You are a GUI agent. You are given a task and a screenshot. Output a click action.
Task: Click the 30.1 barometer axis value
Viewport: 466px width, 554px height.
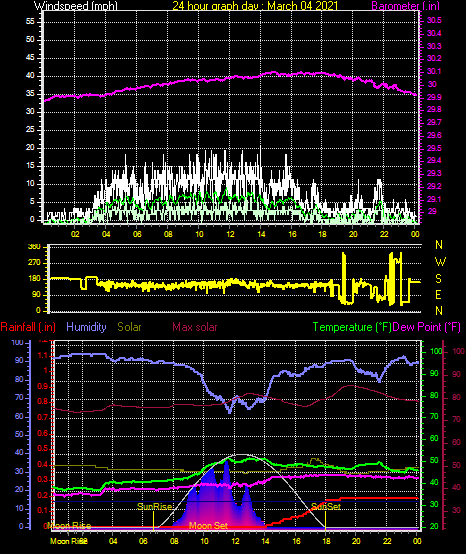(x=434, y=72)
